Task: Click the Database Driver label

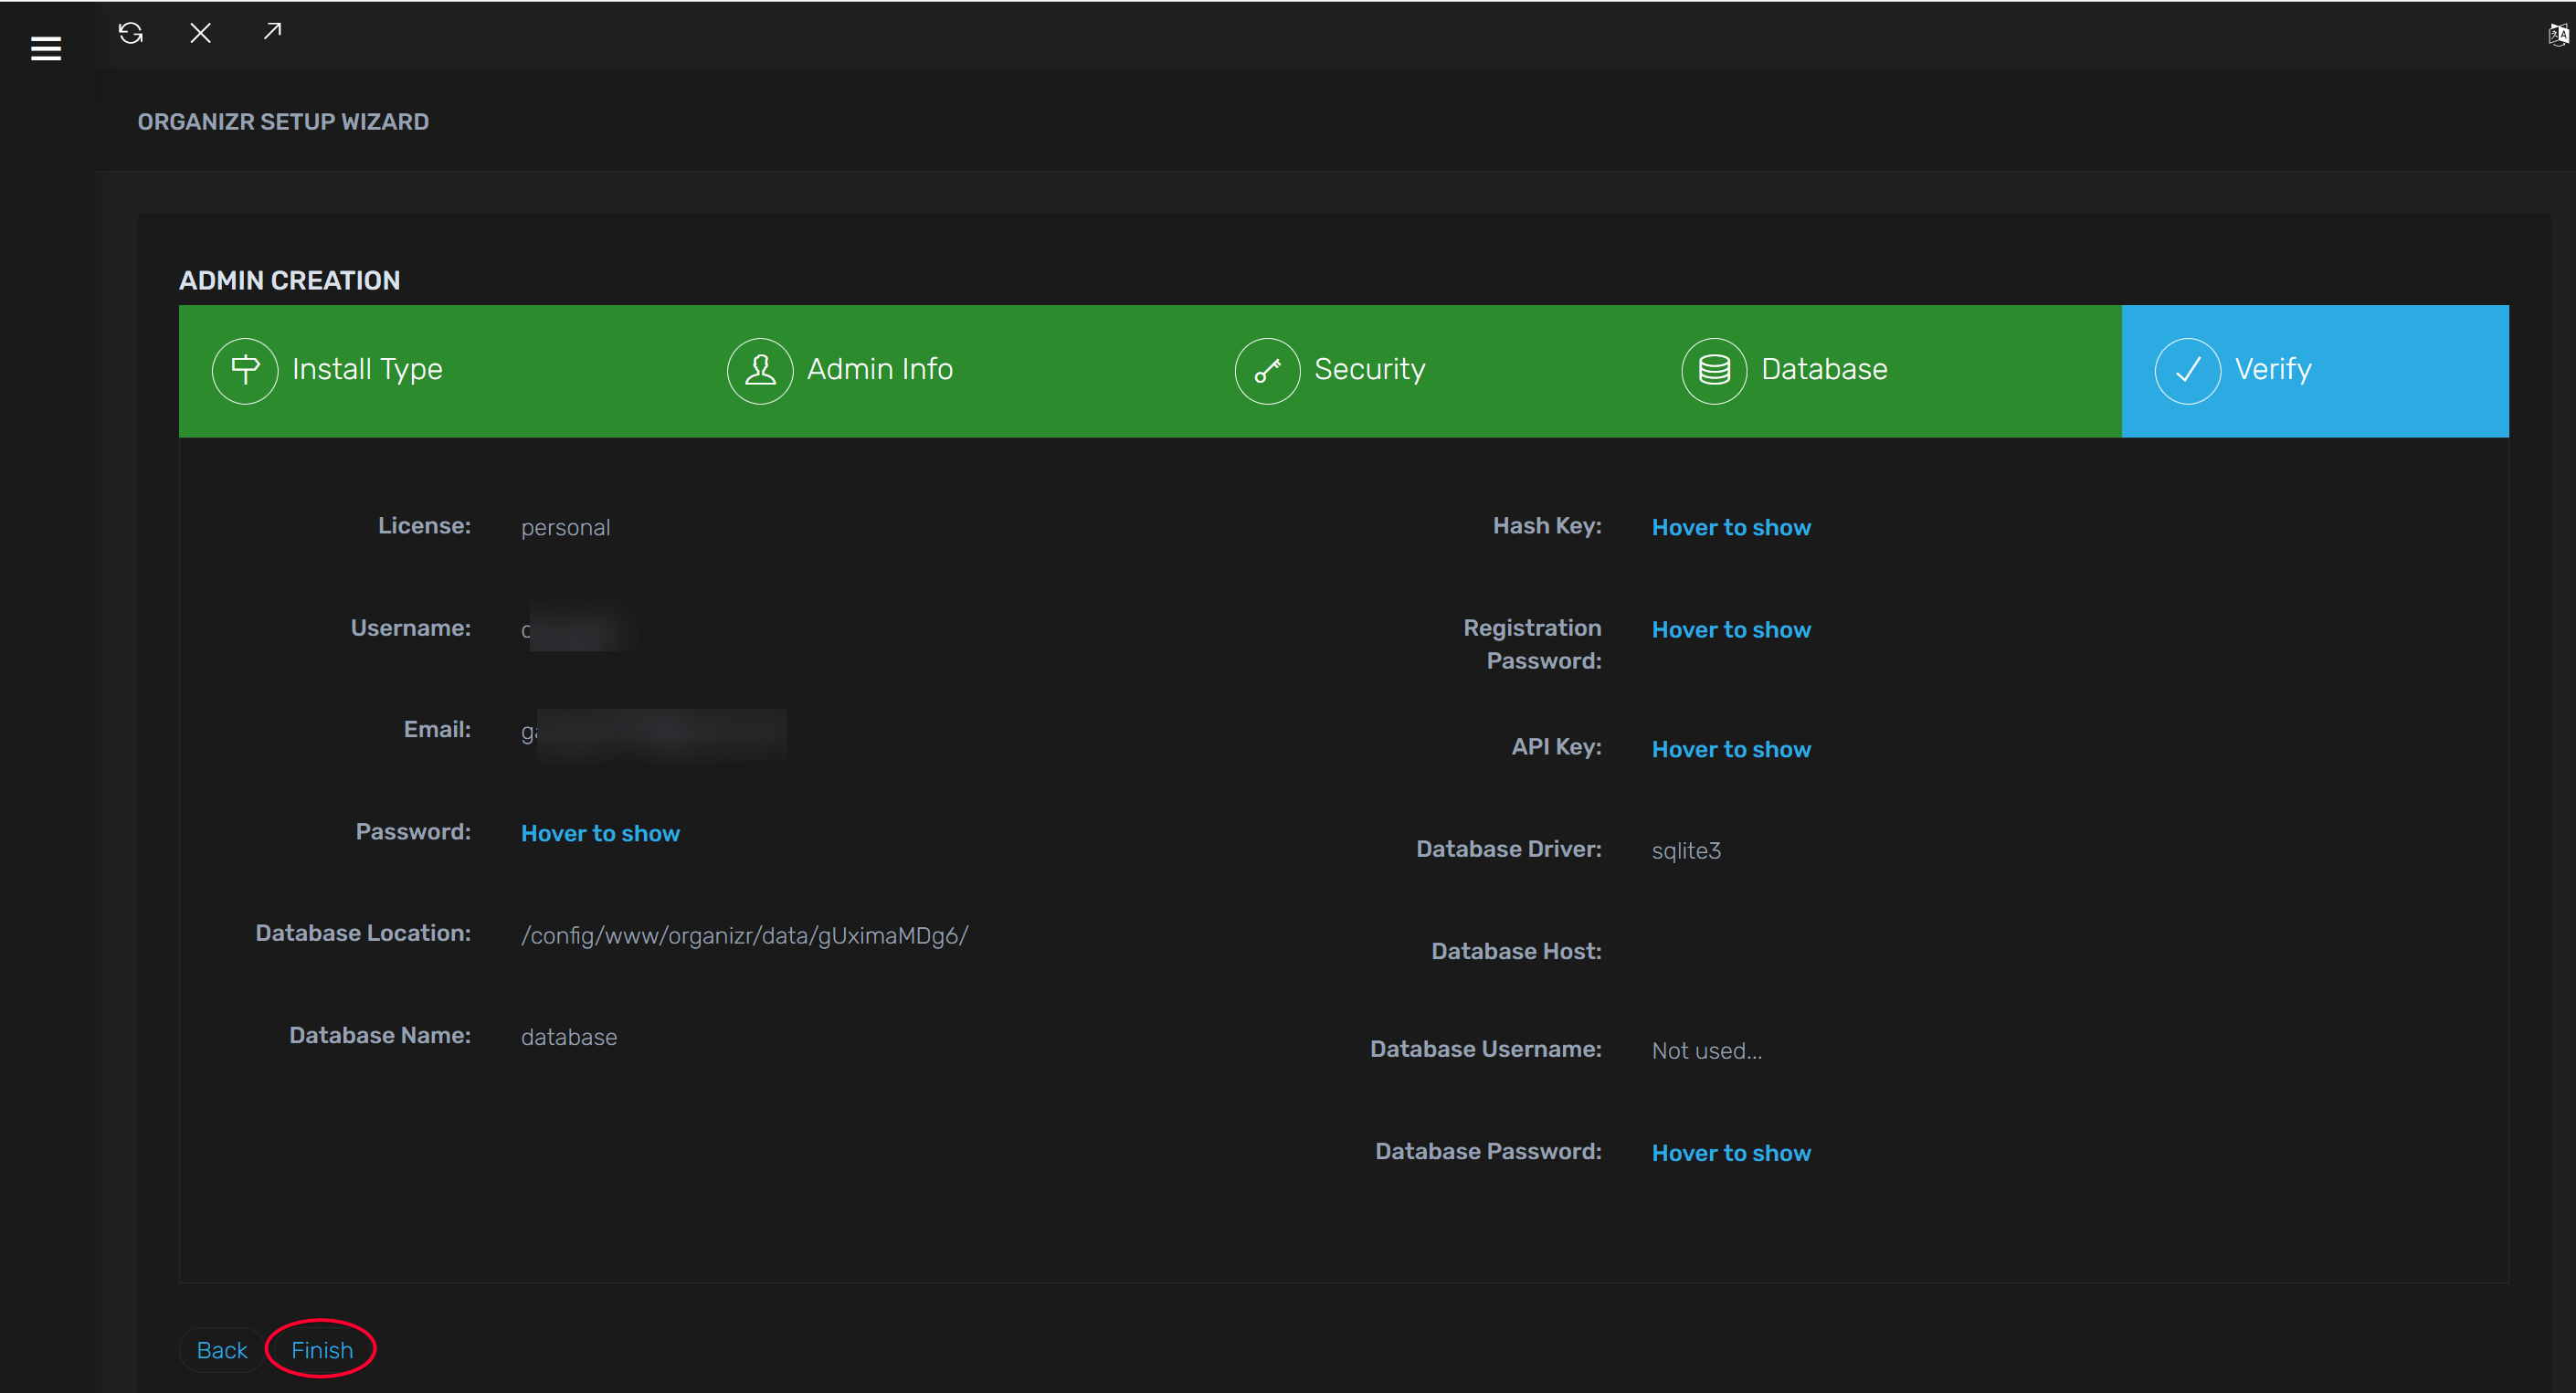Action: pos(1509,849)
